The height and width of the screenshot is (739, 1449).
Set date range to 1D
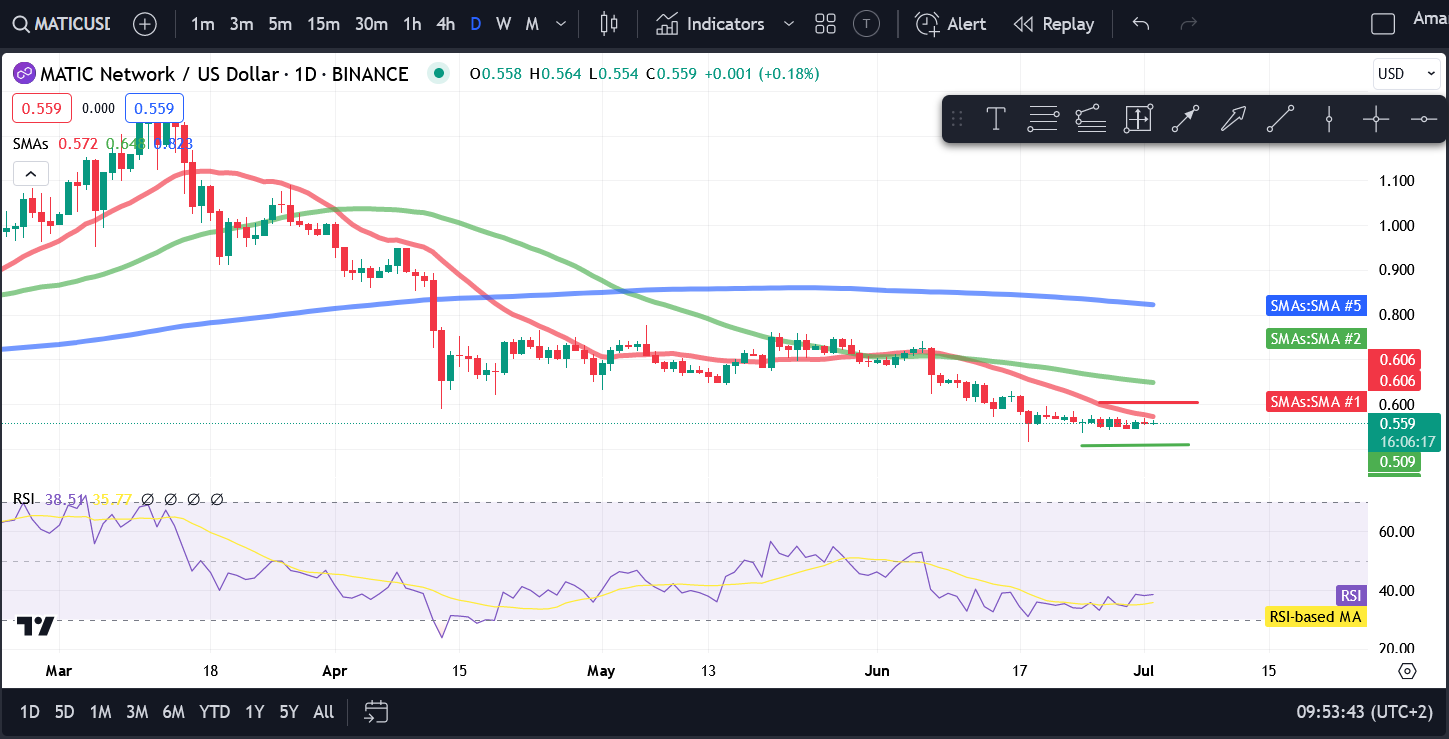coord(31,712)
